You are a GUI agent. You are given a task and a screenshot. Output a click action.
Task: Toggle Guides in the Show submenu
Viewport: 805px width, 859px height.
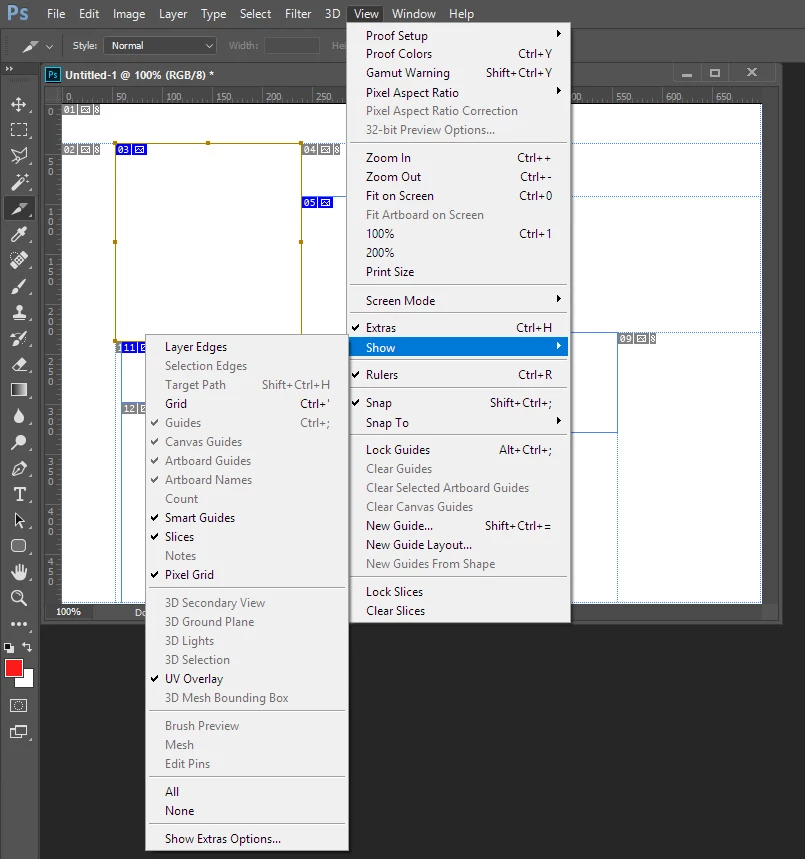[x=247, y=423]
